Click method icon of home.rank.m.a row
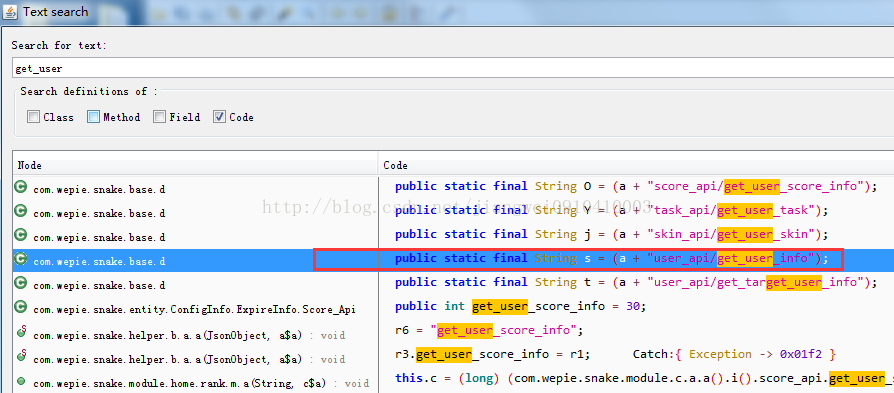This screenshot has height=393, width=894. coord(21,380)
